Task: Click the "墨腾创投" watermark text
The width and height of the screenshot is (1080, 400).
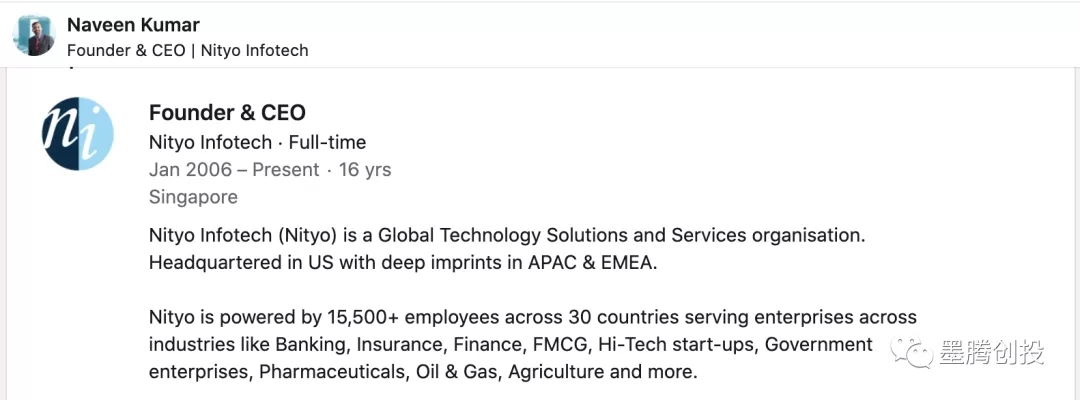Action: tap(992, 352)
